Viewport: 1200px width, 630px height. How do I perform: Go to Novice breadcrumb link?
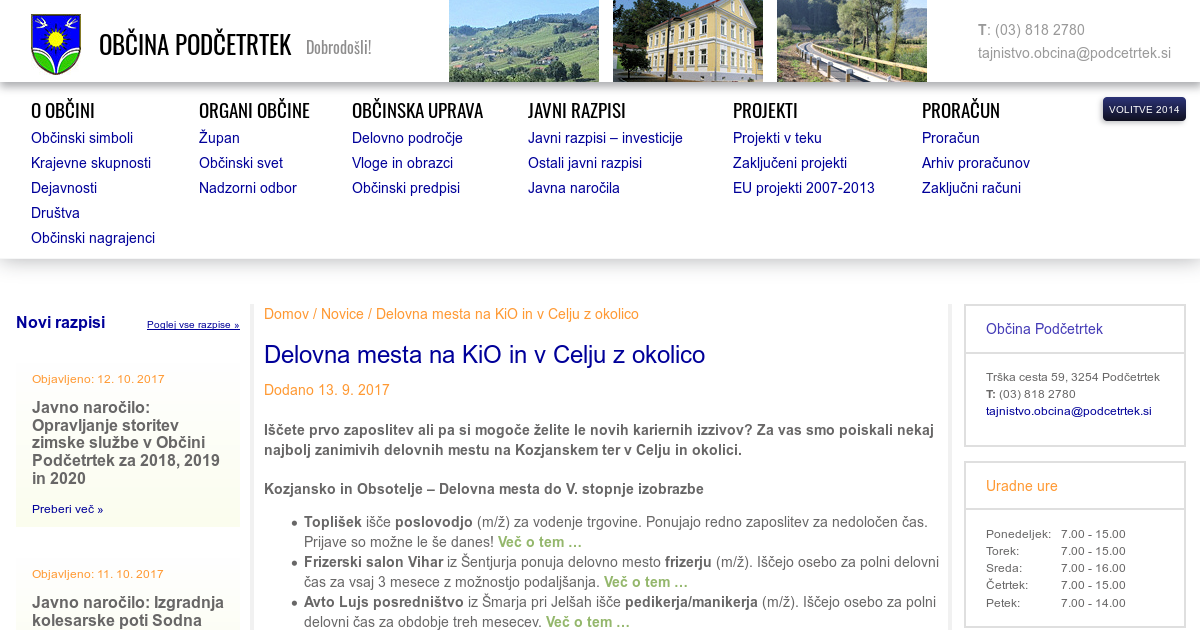point(342,314)
